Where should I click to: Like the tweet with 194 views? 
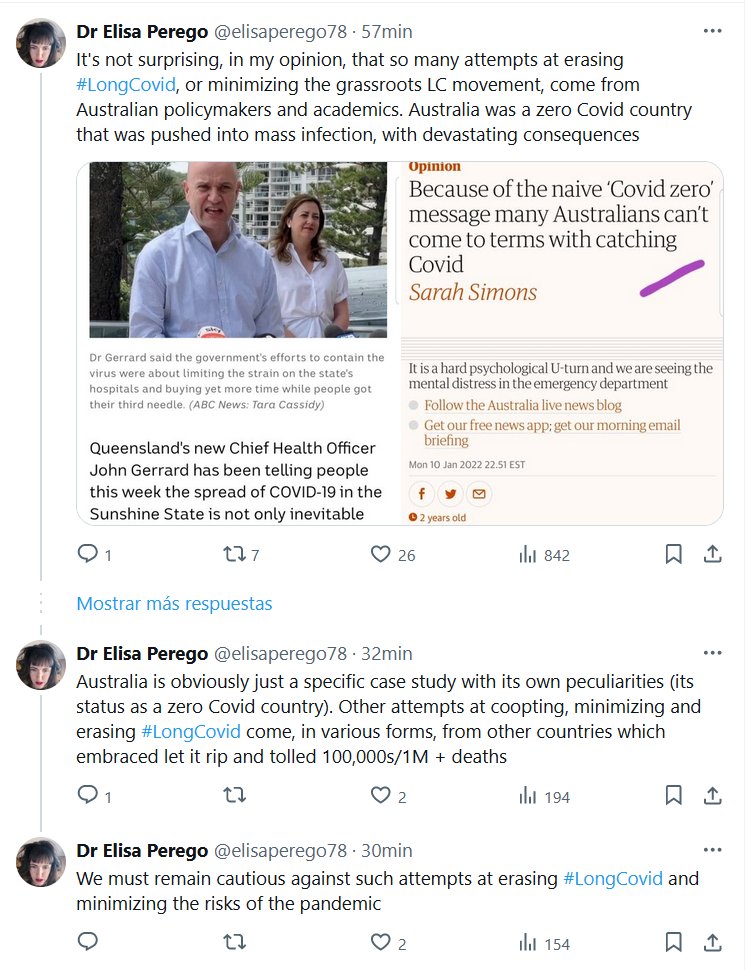coord(381,796)
